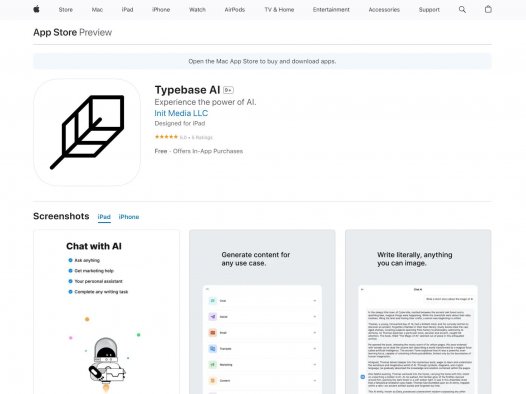Click the Preview text beside App Store
The width and height of the screenshot is (526, 394).
click(96, 33)
